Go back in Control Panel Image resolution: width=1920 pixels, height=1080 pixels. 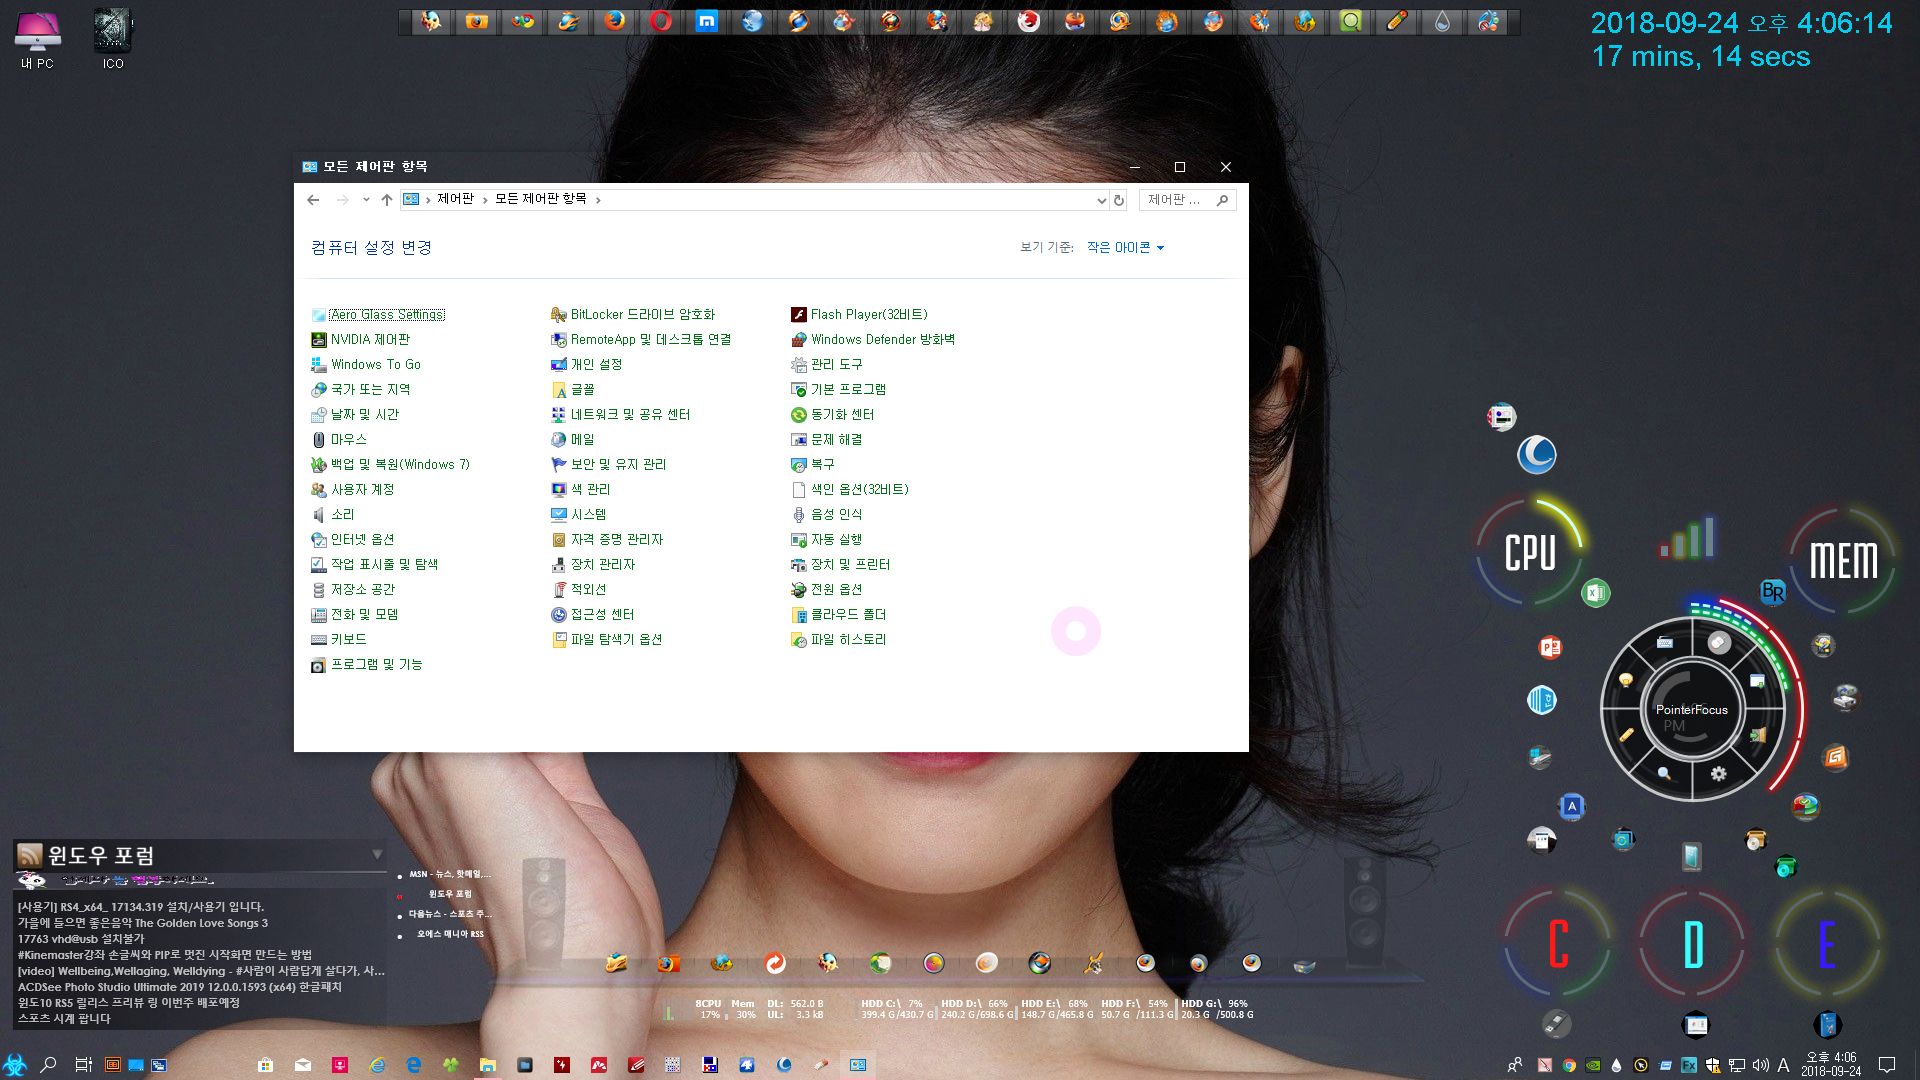313,200
